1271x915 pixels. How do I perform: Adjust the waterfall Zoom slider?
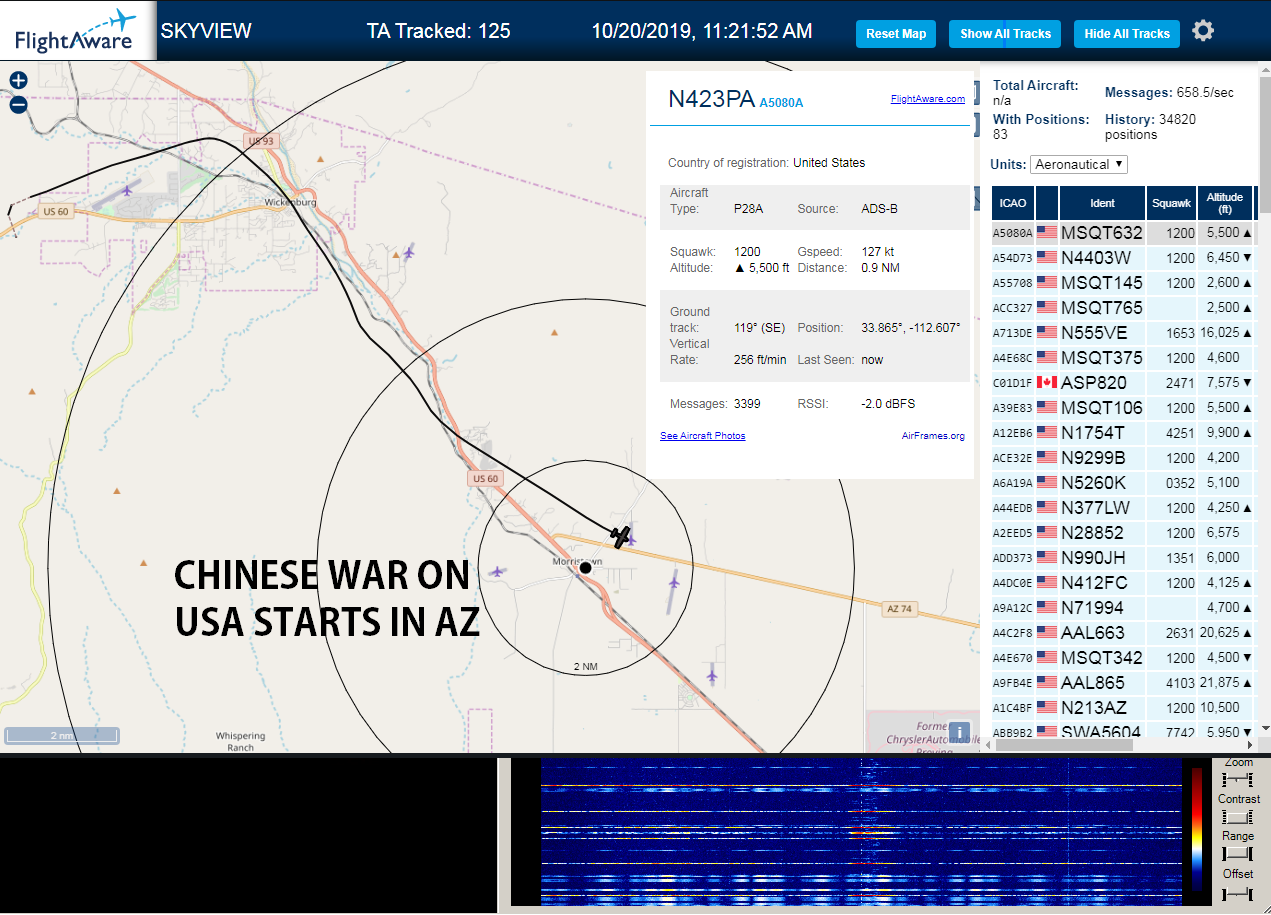(1237, 779)
